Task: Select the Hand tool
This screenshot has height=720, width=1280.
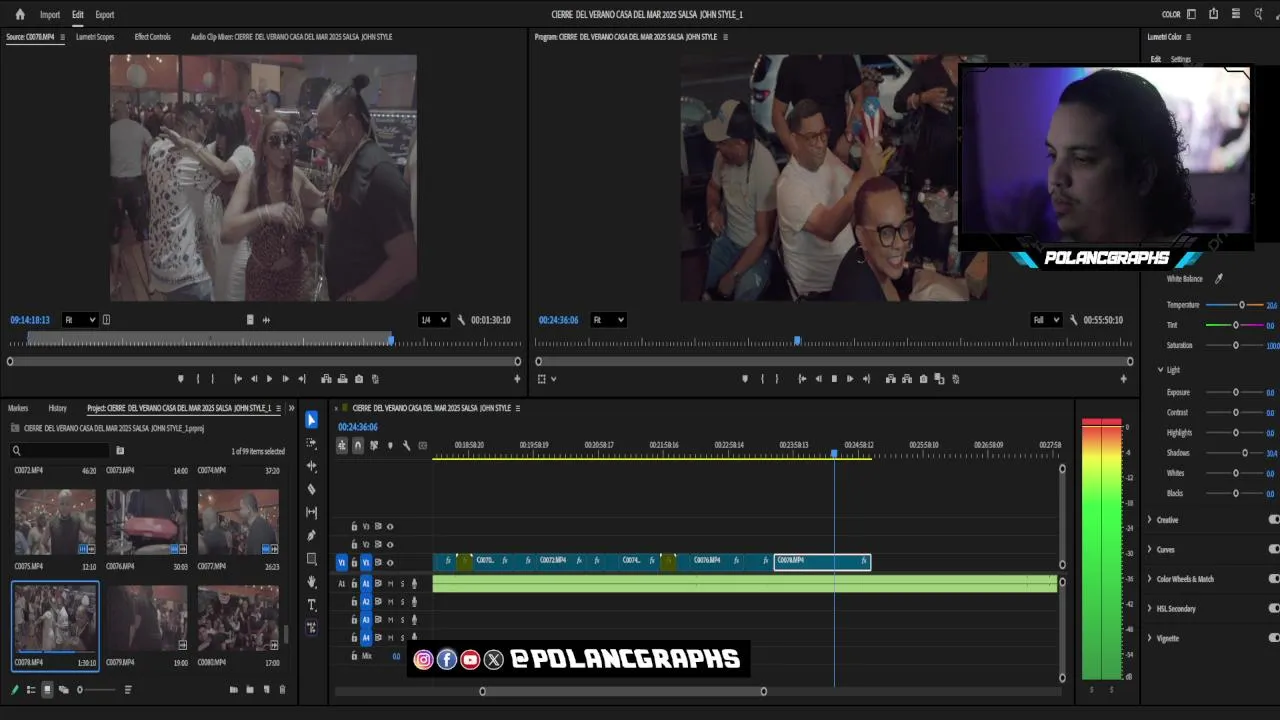Action: (x=311, y=581)
